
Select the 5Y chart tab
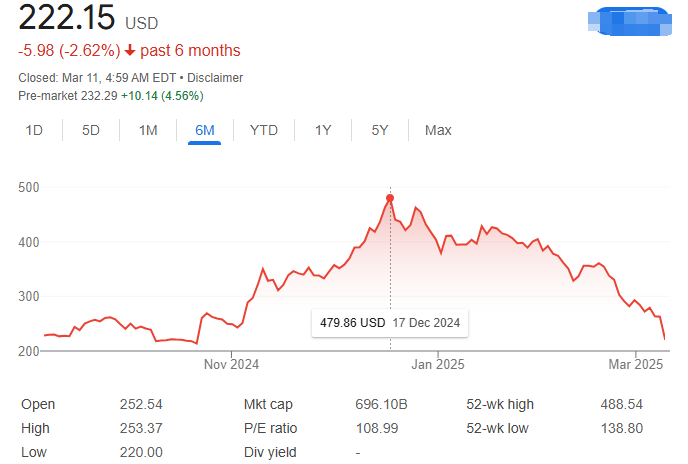point(380,130)
